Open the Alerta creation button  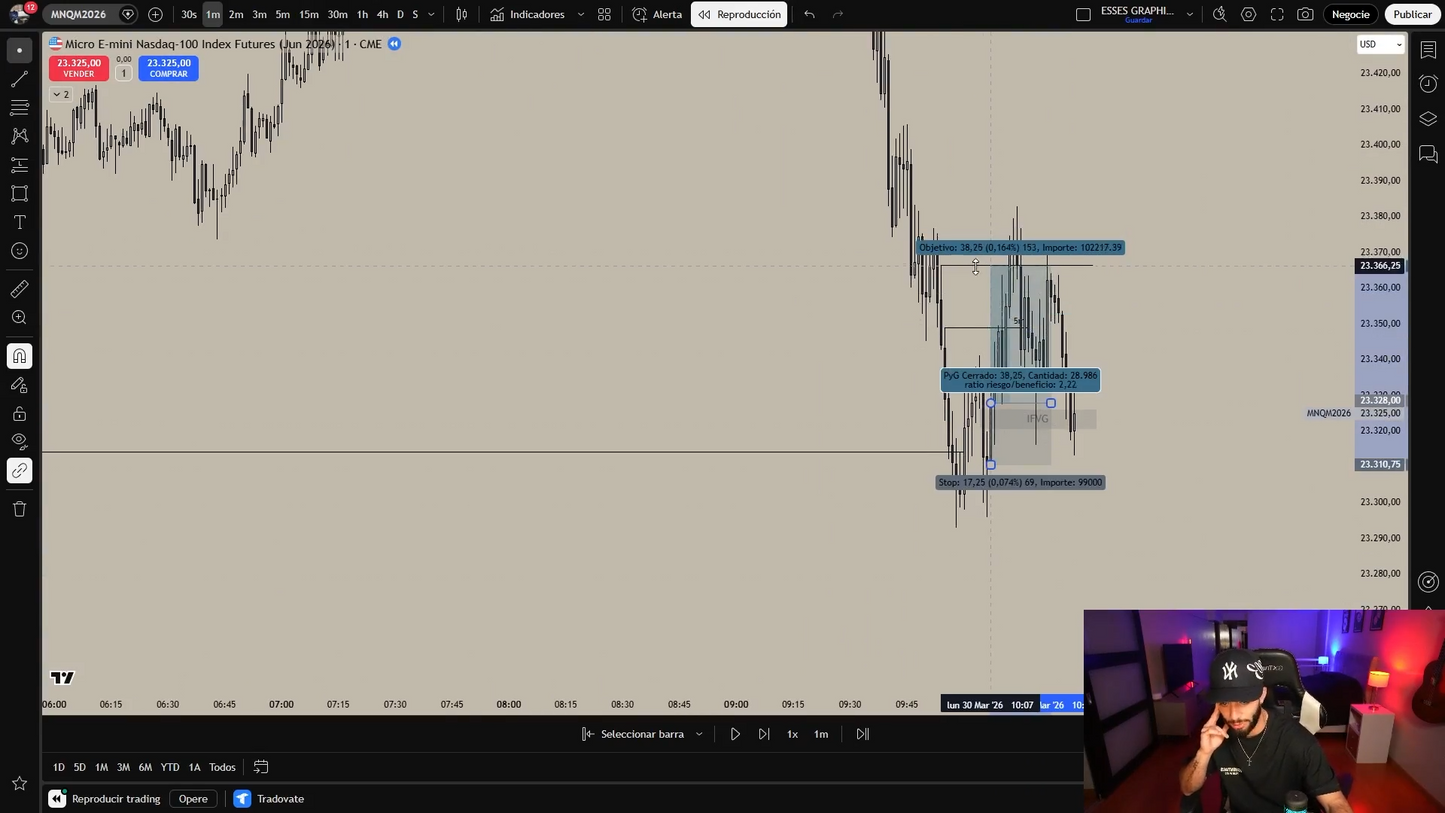click(657, 14)
